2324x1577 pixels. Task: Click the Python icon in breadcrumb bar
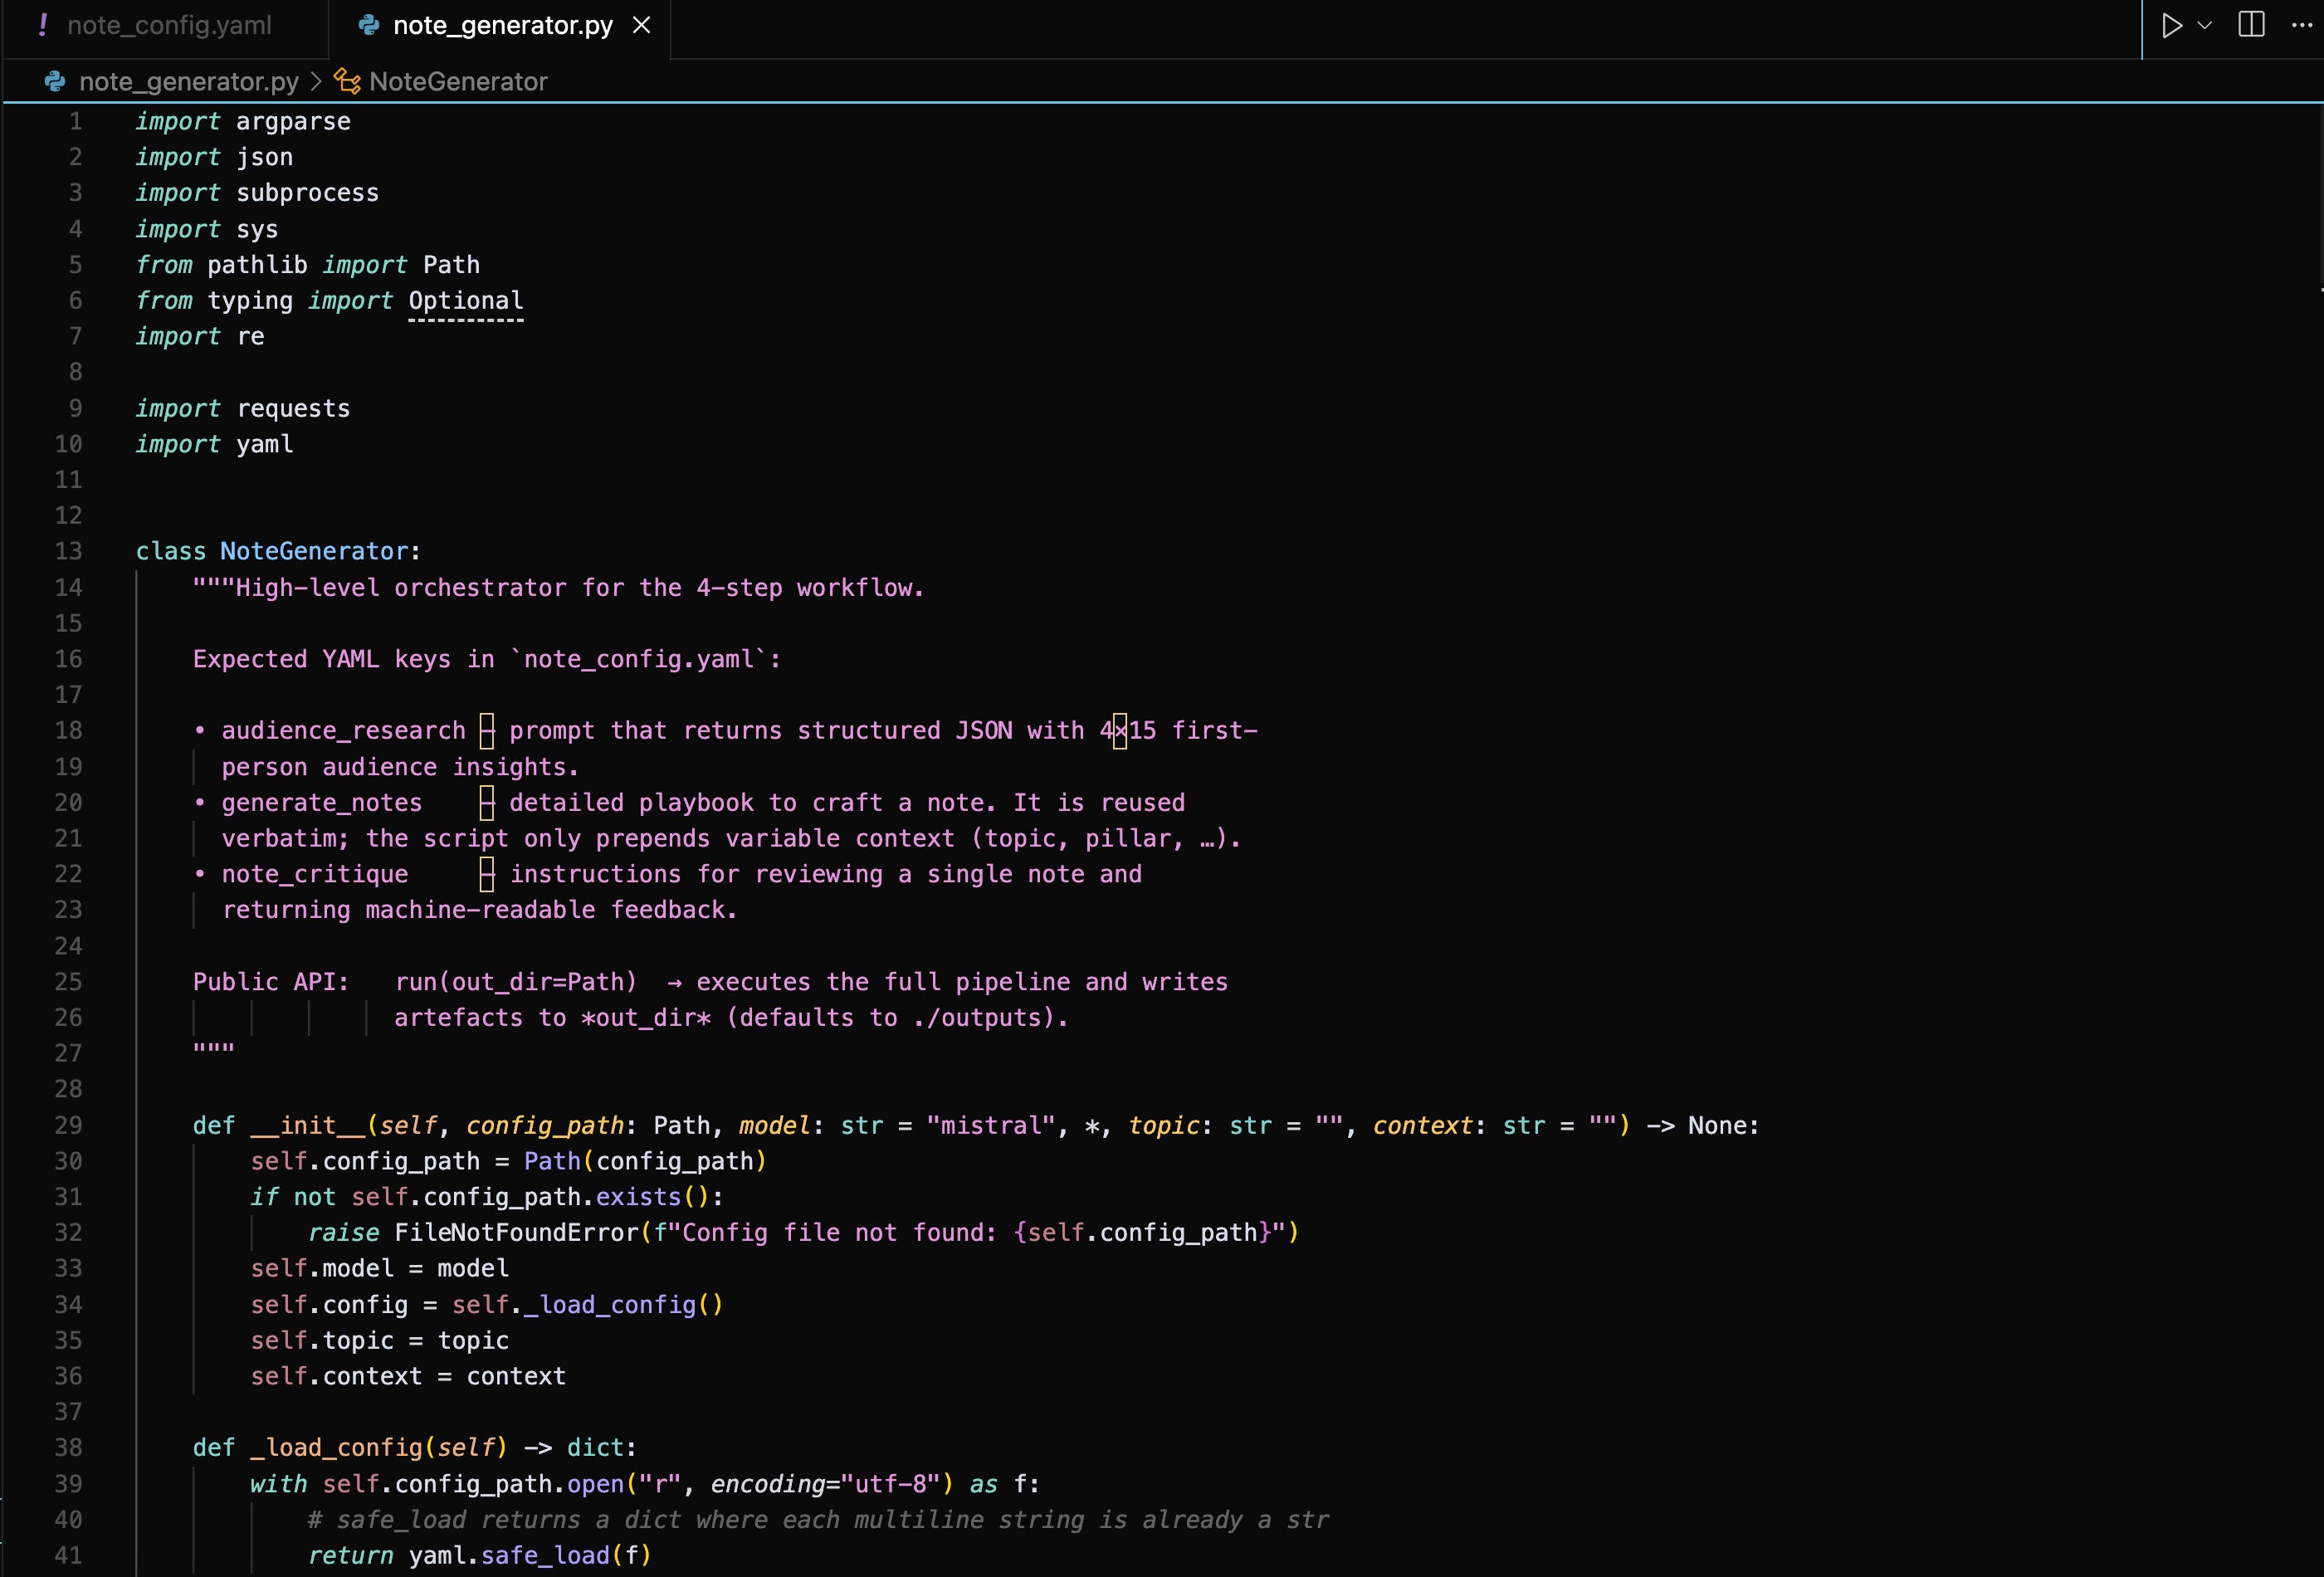tap(55, 81)
